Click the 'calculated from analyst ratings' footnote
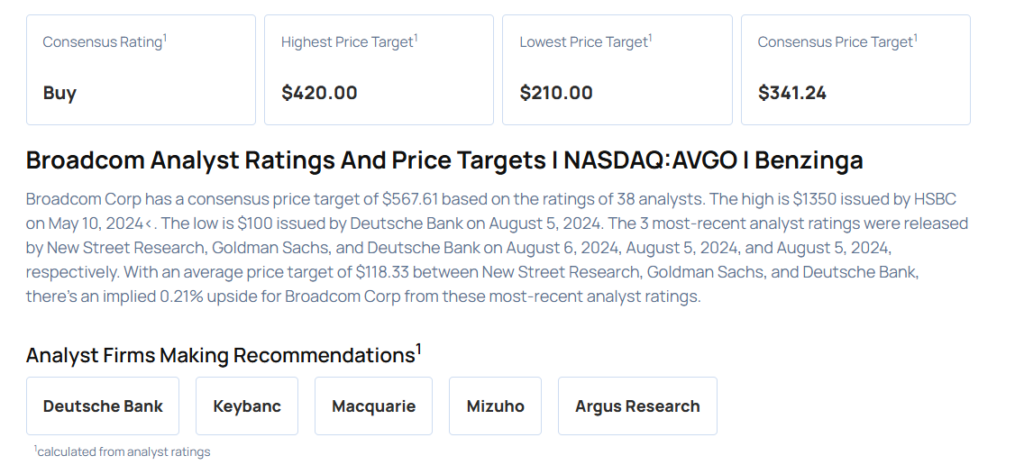The height and width of the screenshot is (474, 1024). 123,452
